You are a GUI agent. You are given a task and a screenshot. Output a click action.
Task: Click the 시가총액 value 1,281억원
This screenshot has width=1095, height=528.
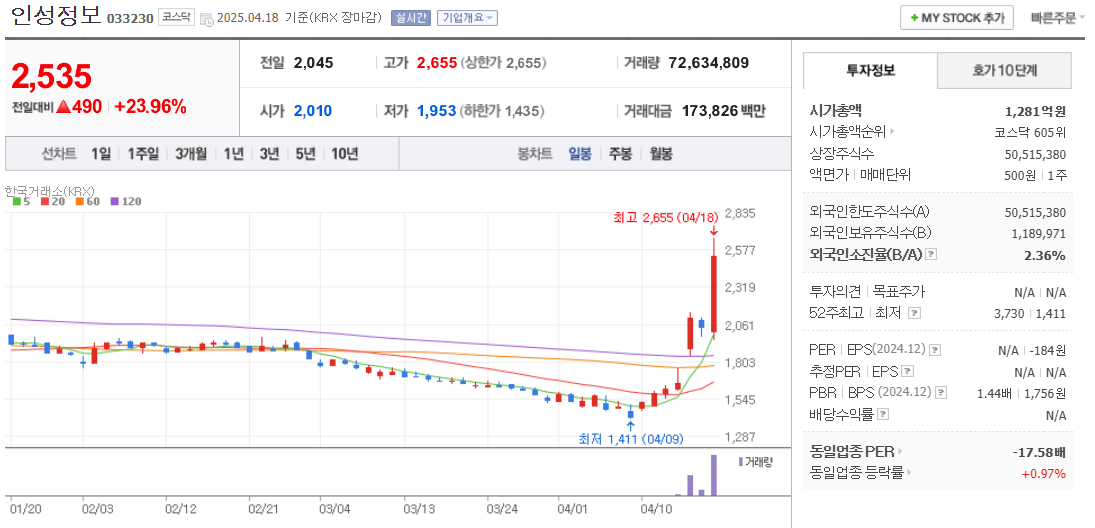(1035, 110)
